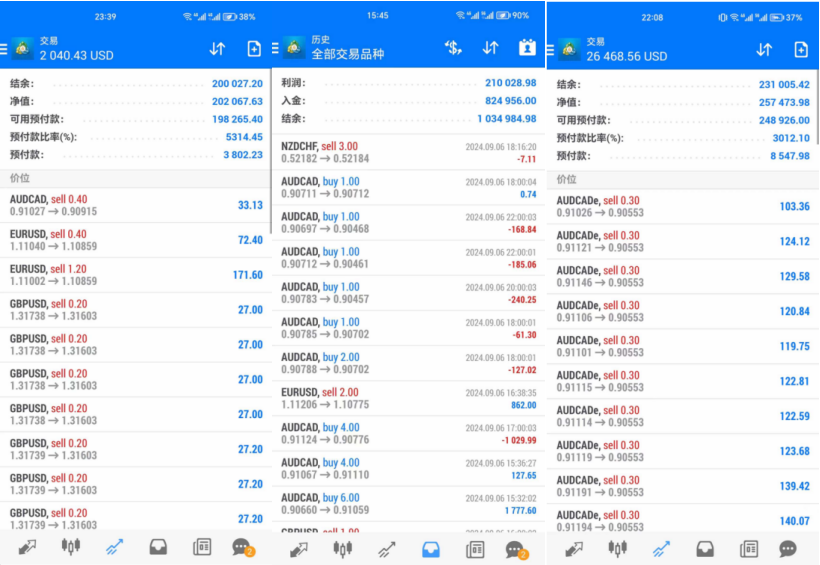This screenshot has width=820, height=565.
Task: Tap the dollar currency icon on history screen
Action: click(x=453, y=48)
